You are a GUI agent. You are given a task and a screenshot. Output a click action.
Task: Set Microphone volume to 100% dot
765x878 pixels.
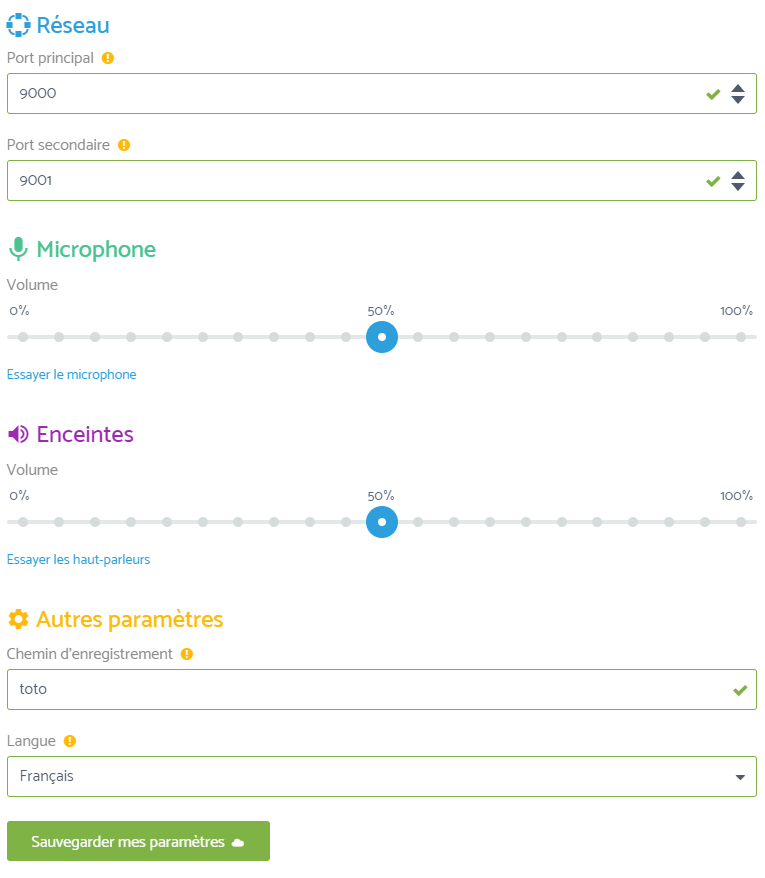pyautogui.click(x=741, y=337)
